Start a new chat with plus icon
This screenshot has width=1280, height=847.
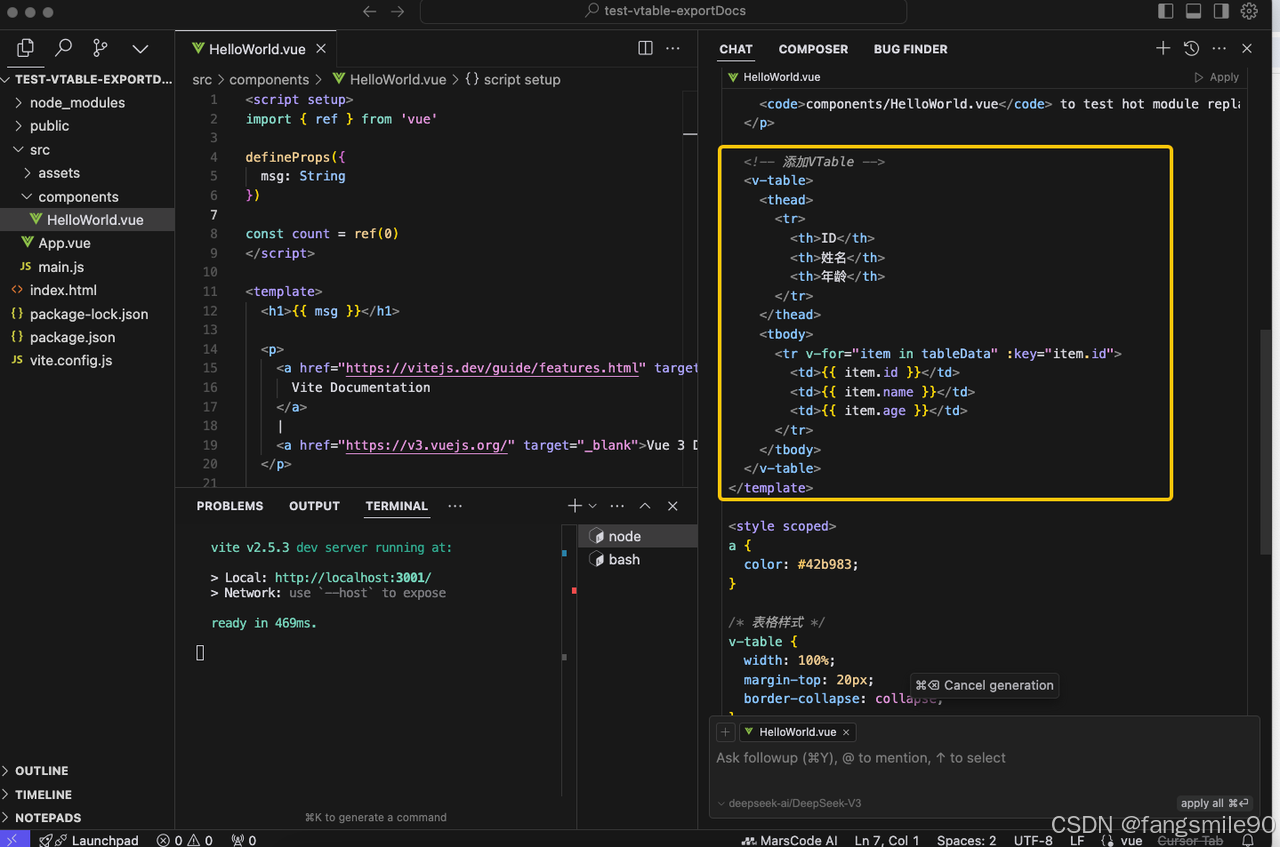pyautogui.click(x=1163, y=48)
